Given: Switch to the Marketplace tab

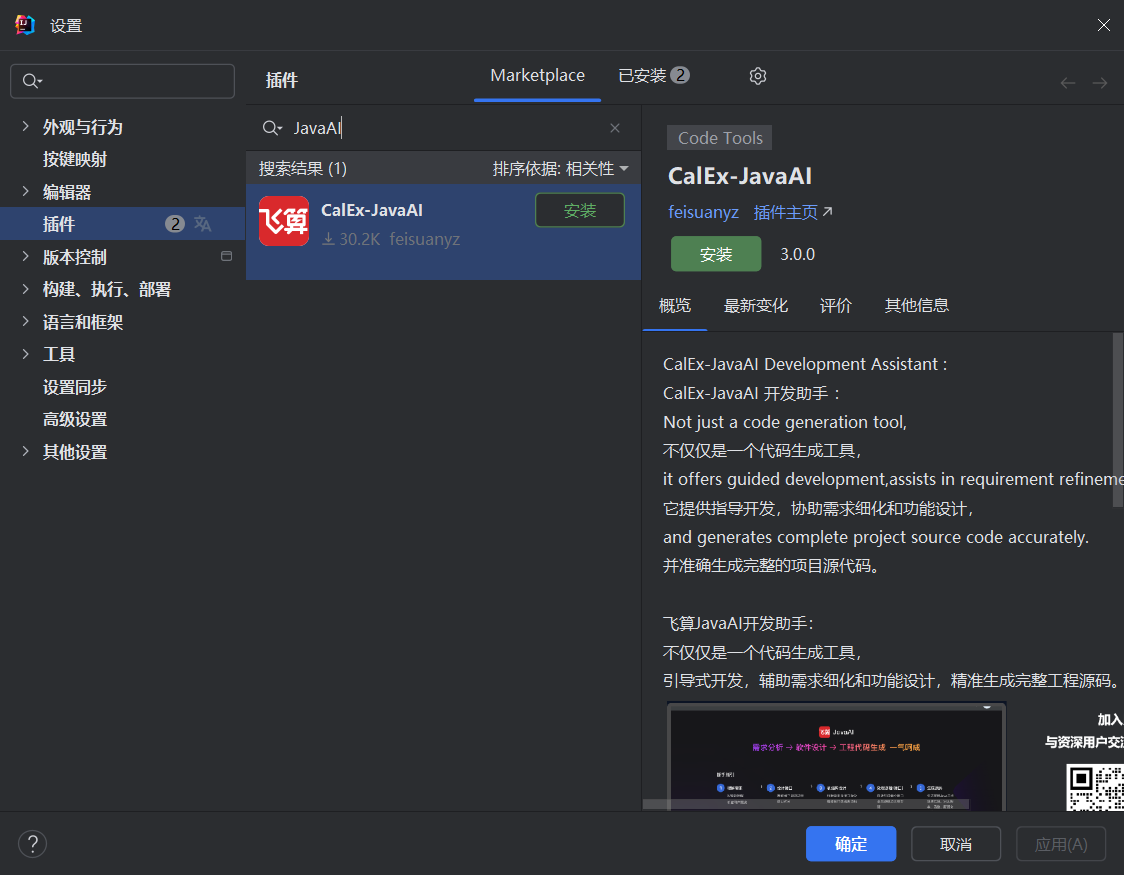Looking at the screenshot, I should (538, 75).
